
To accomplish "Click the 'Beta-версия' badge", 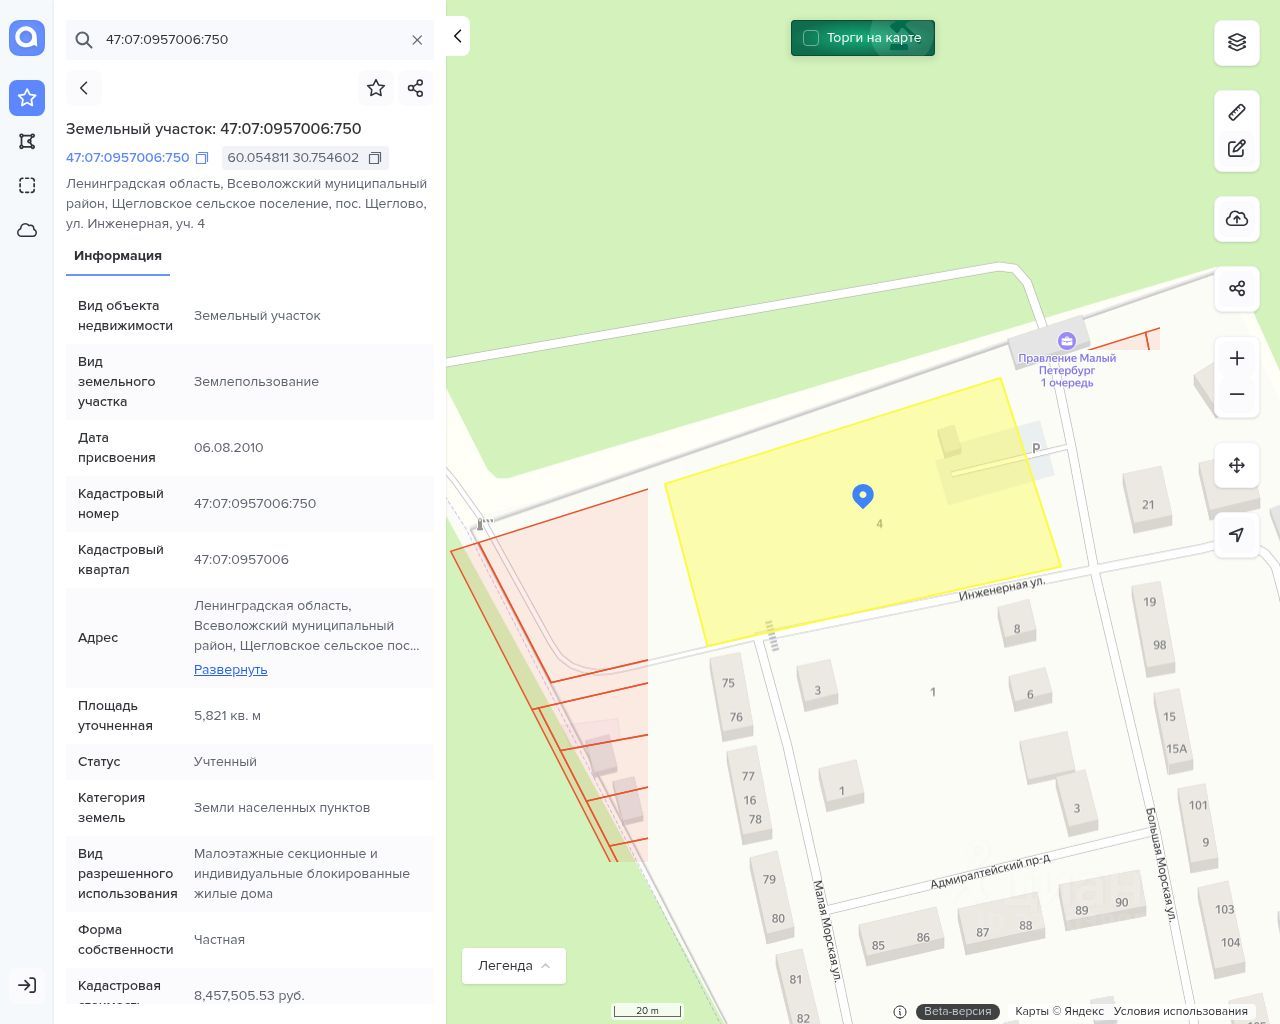I will [957, 1011].
